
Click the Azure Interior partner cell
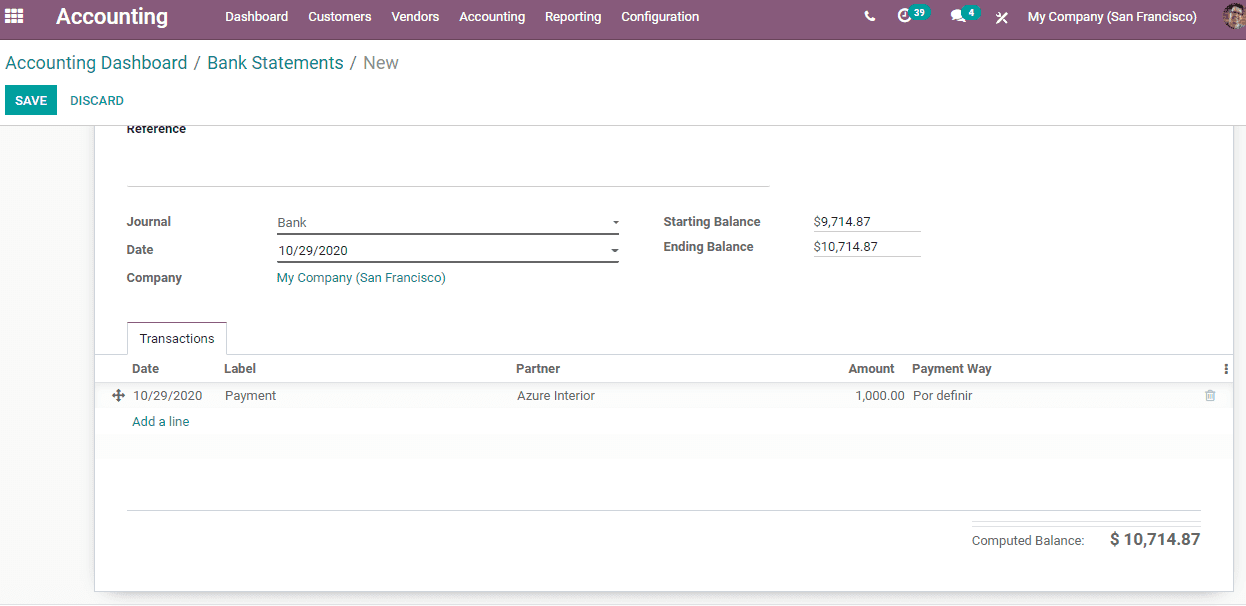pos(556,396)
